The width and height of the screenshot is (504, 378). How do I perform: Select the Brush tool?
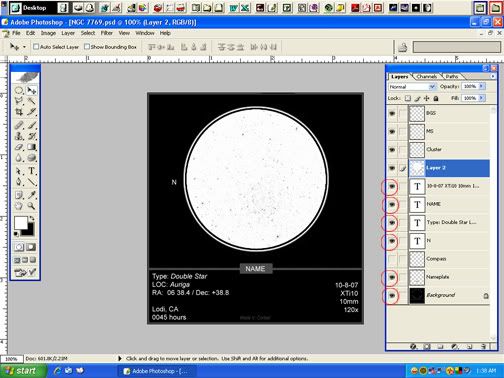point(32,125)
